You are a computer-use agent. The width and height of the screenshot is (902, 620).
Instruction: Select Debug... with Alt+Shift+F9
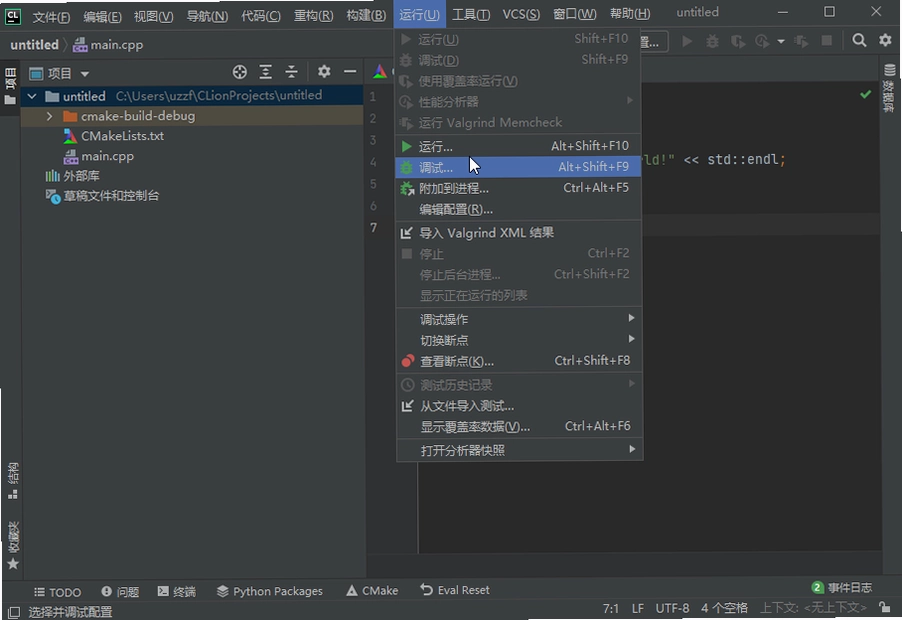pyautogui.click(x=519, y=167)
